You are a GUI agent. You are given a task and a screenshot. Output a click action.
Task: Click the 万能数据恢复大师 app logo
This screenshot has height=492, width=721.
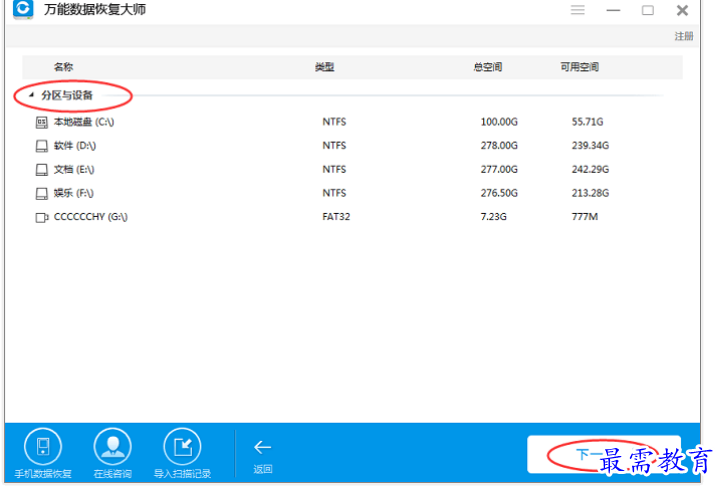23,9
